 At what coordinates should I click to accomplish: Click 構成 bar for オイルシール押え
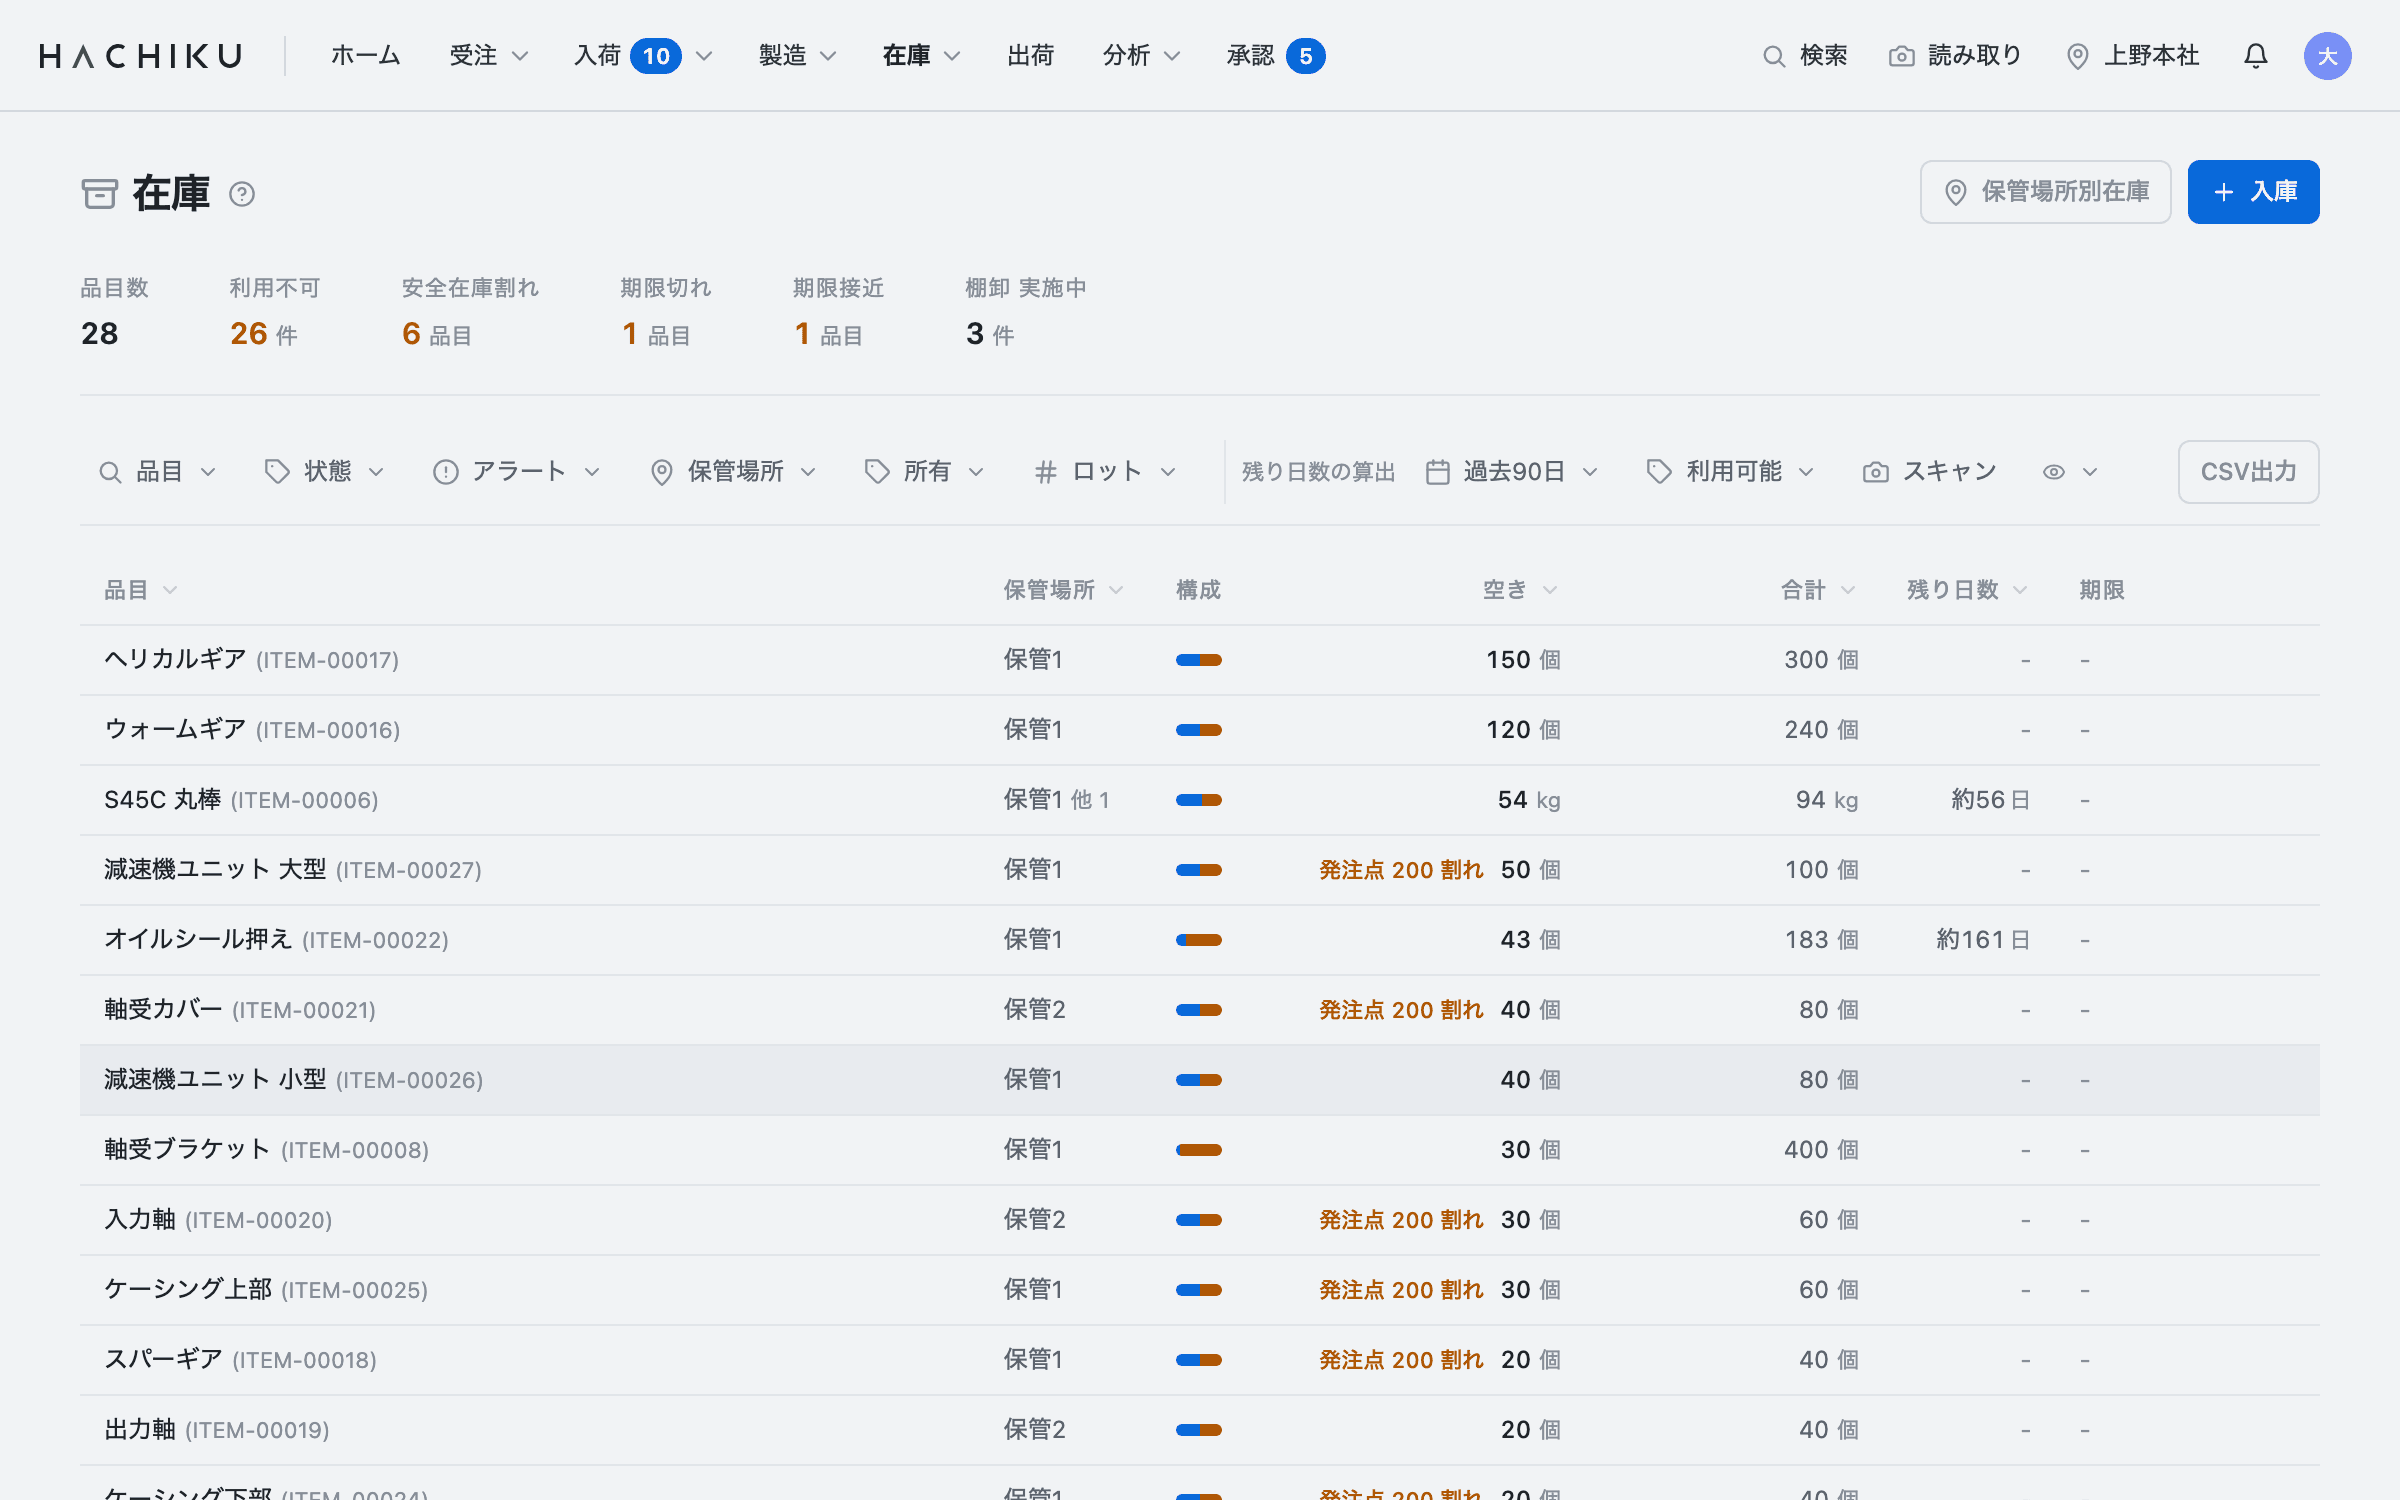pyautogui.click(x=1198, y=940)
